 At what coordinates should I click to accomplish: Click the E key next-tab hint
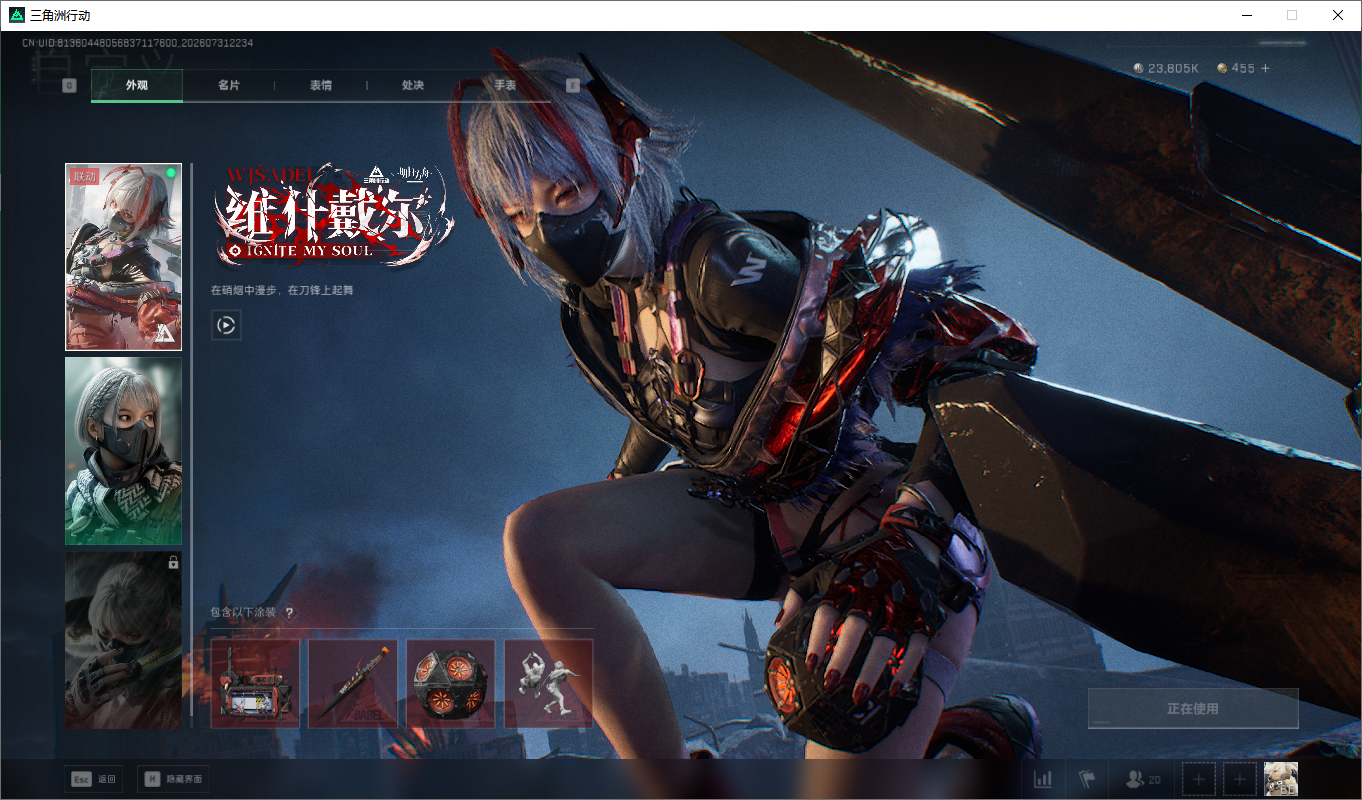coord(573,86)
